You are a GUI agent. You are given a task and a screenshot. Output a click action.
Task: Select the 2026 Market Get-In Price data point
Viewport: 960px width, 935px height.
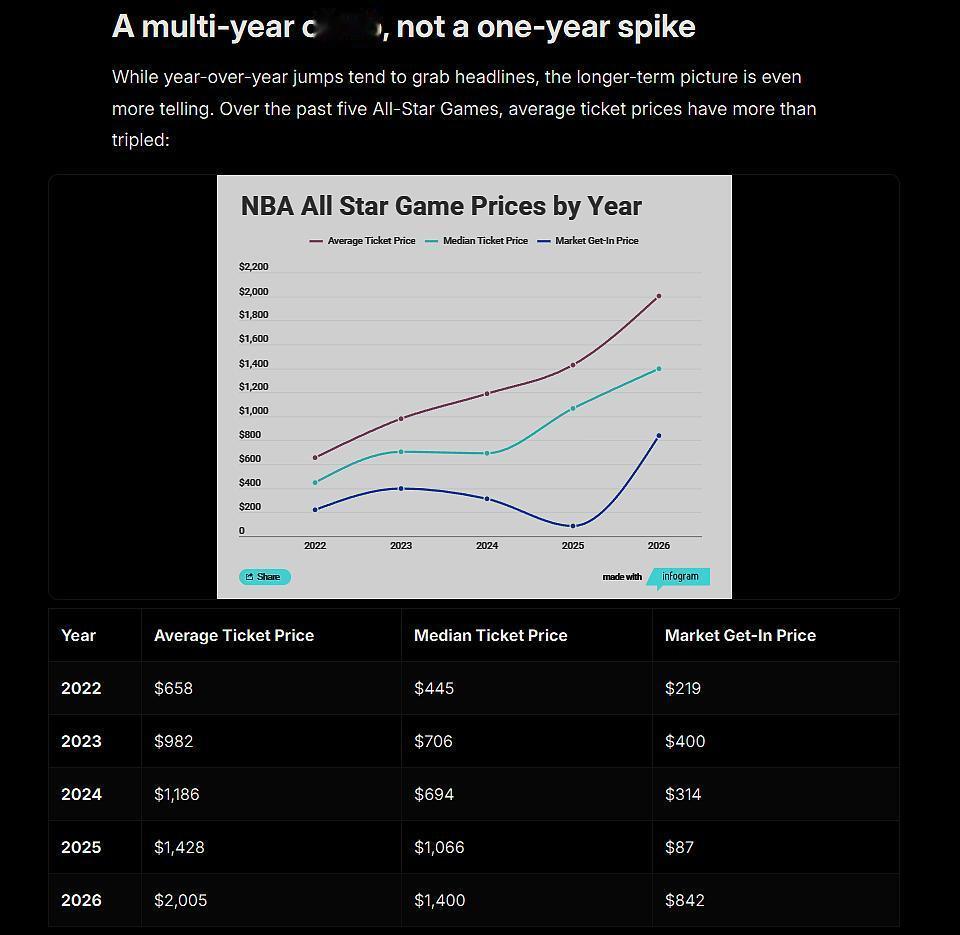point(659,436)
